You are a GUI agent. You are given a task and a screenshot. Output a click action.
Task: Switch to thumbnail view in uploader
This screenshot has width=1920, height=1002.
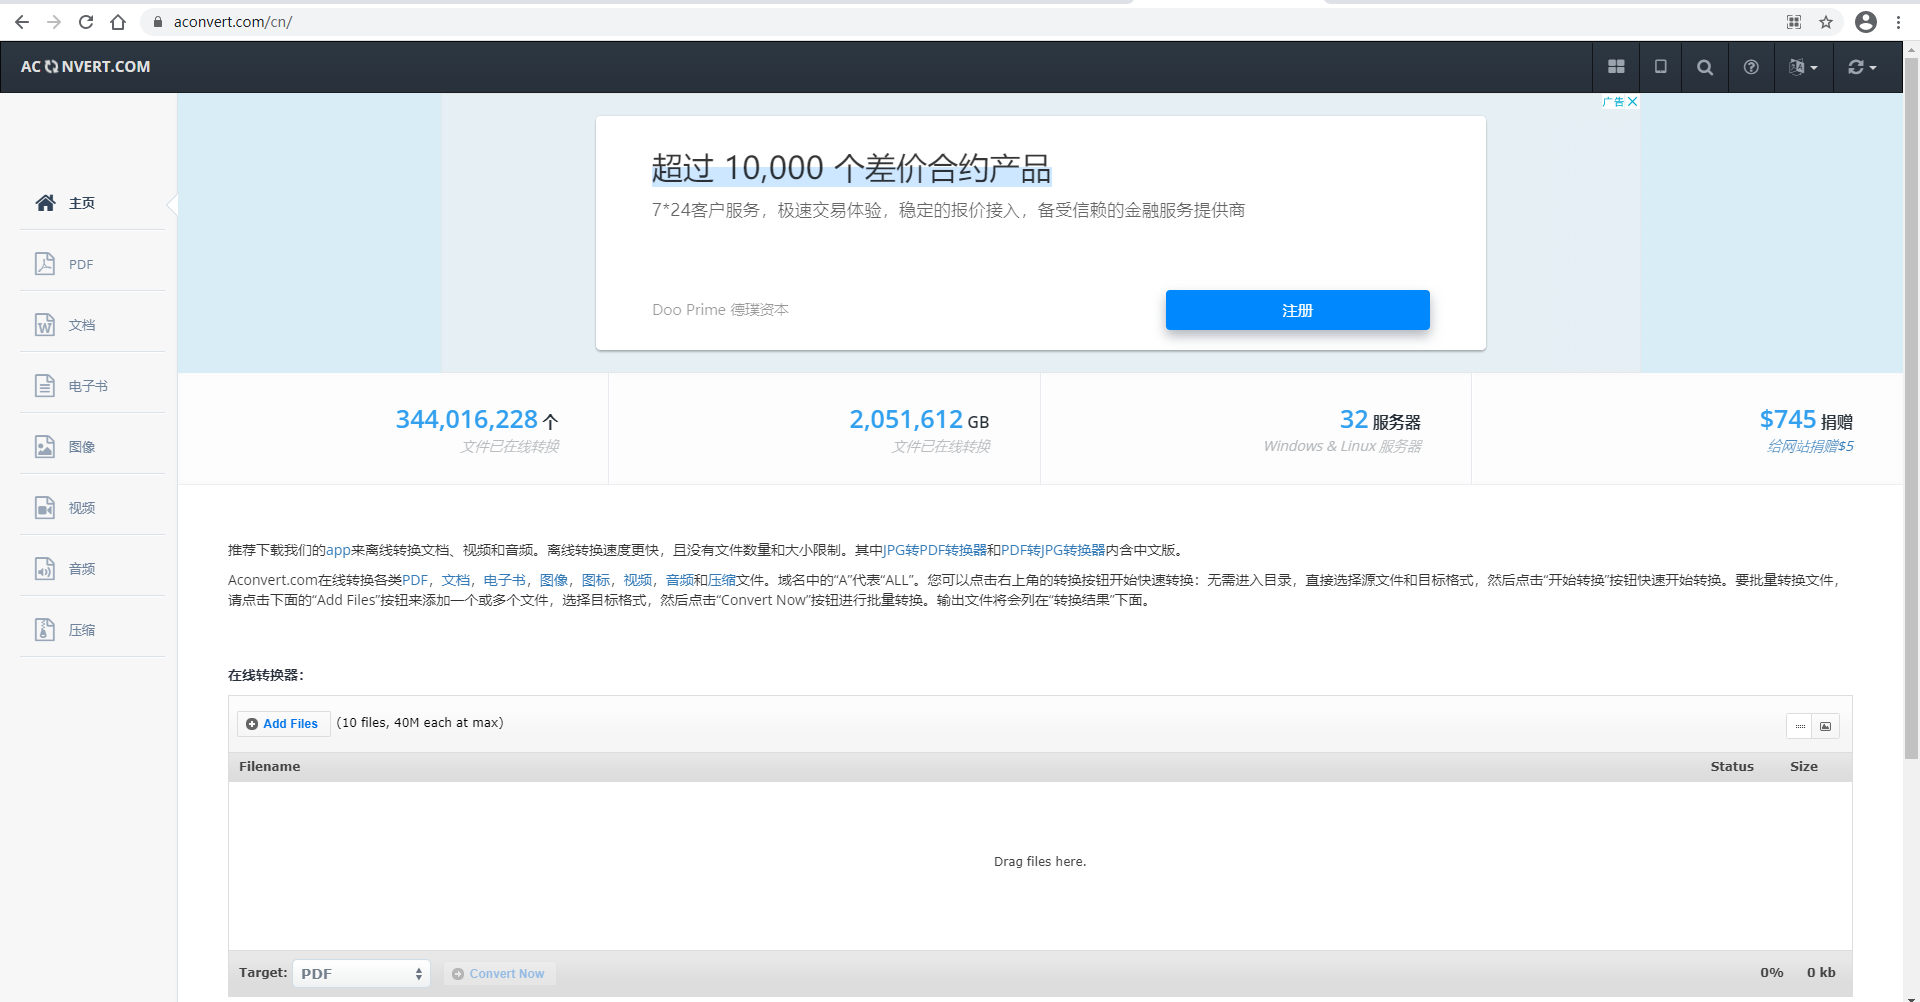(x=1826, y=727)
